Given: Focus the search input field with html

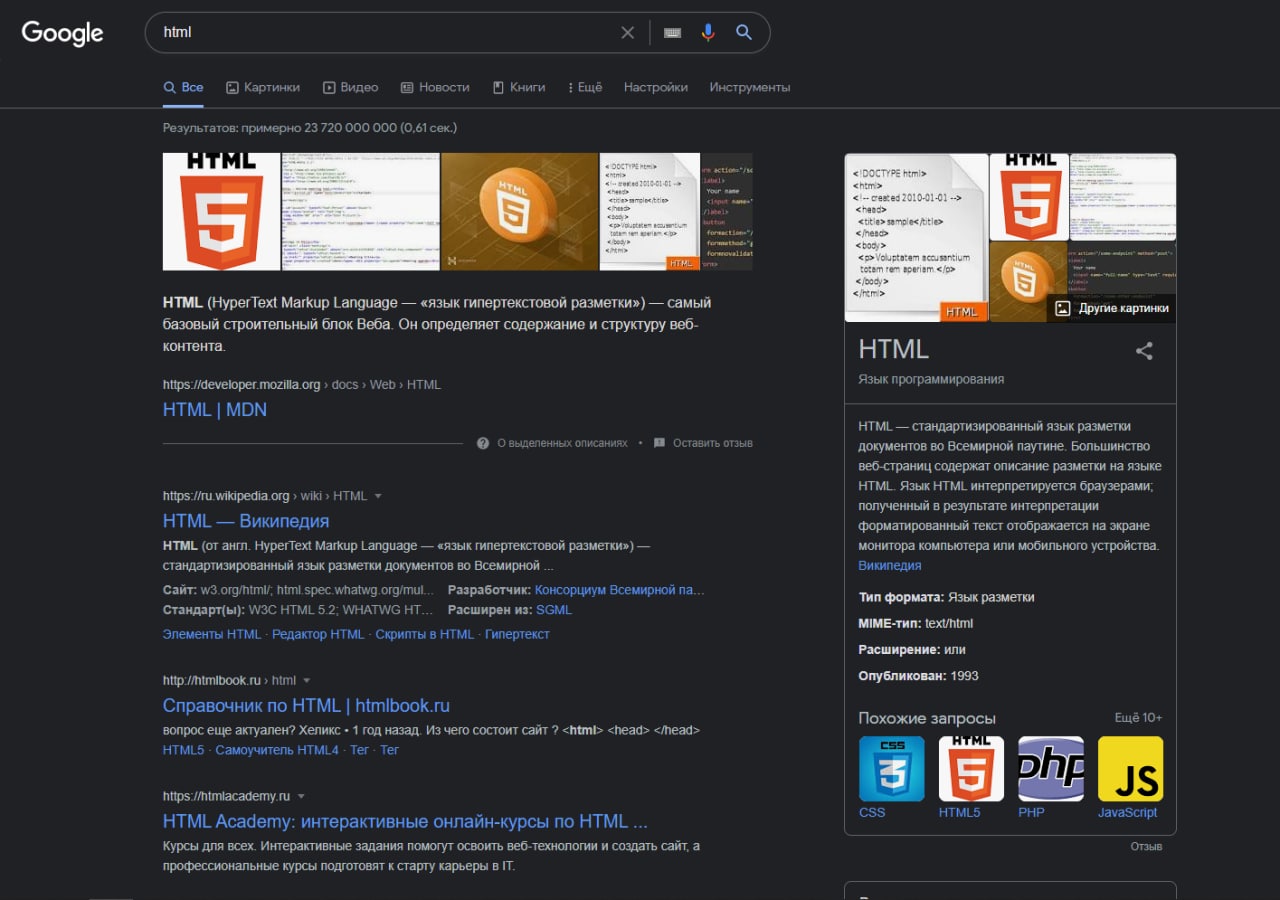Looking at the screenshot, I should pos(385,32).
